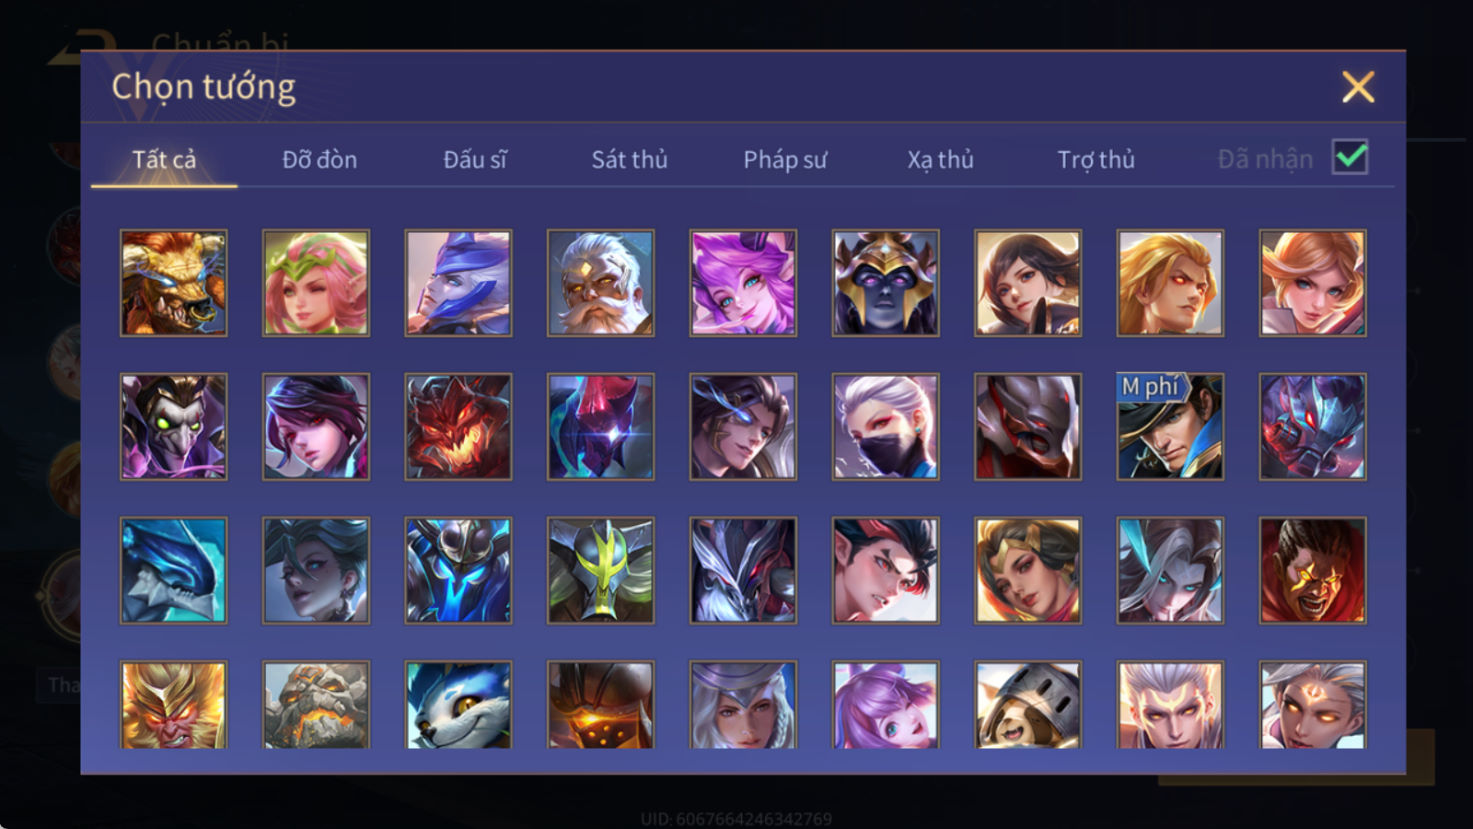The image size is (1473, 829).
Task: Select the blue shark-headed hero portrait
Action: [174, 571]
